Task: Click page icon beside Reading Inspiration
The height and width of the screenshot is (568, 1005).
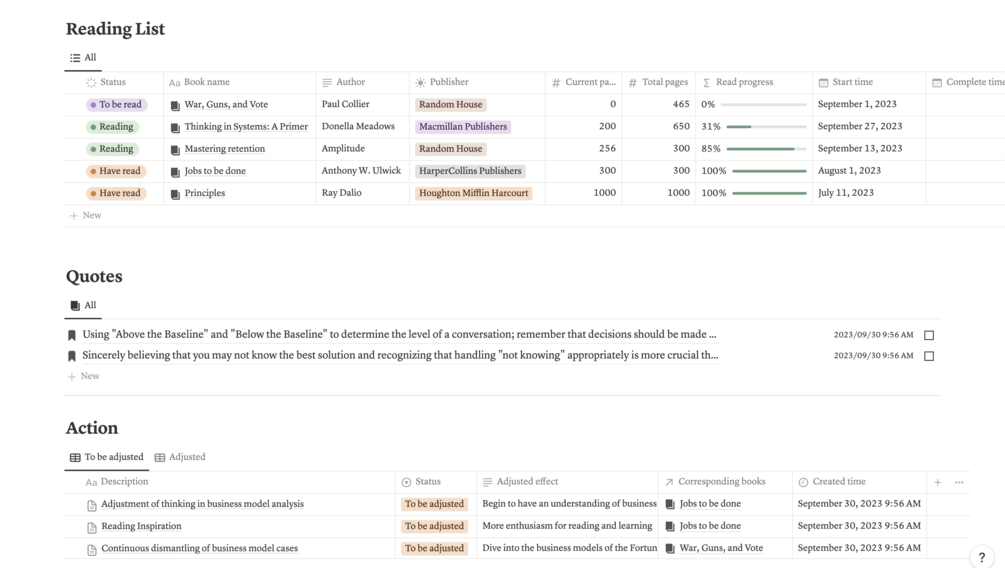Action: (x=92, y=527)
